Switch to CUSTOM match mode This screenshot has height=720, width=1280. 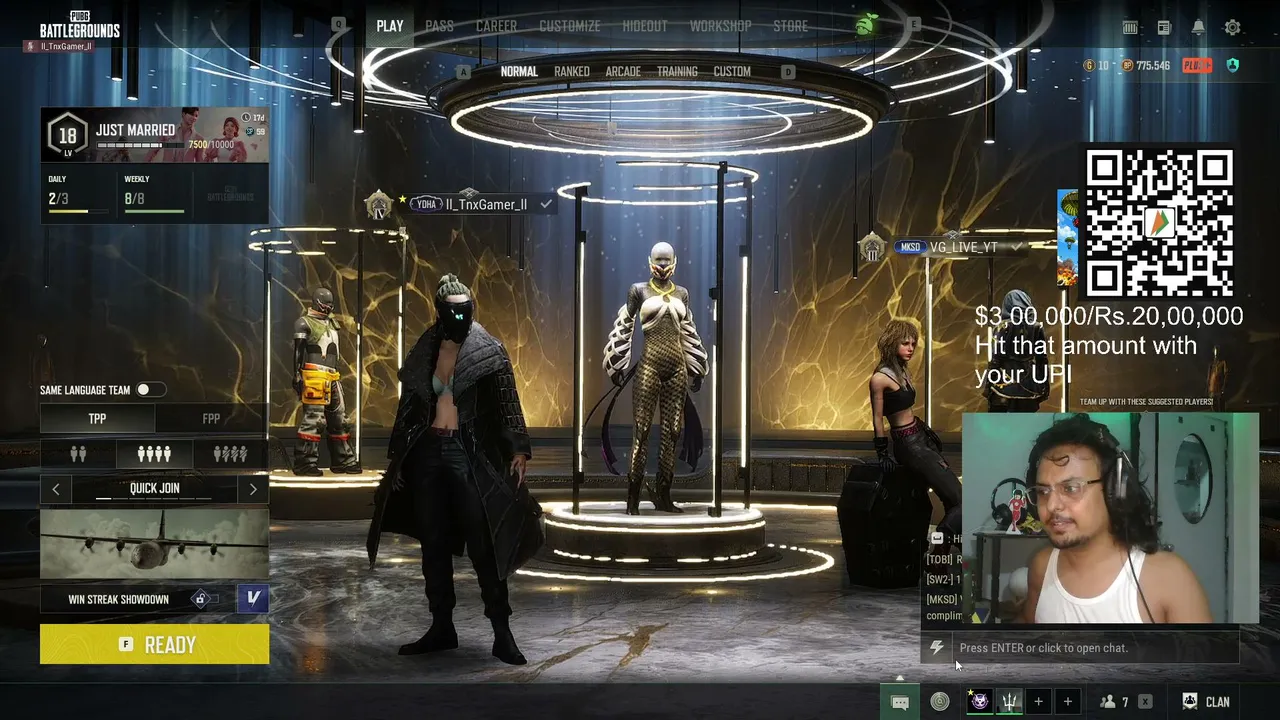coord(732,72)
